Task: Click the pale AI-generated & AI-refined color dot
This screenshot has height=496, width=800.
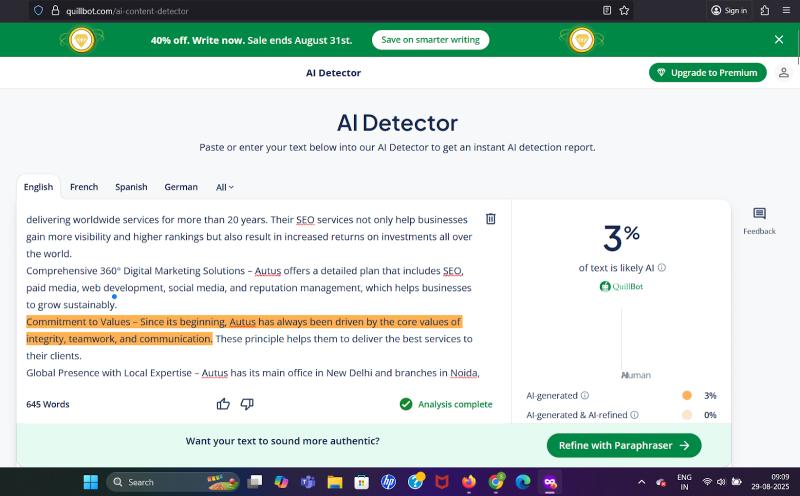Action: pos(687,415)
